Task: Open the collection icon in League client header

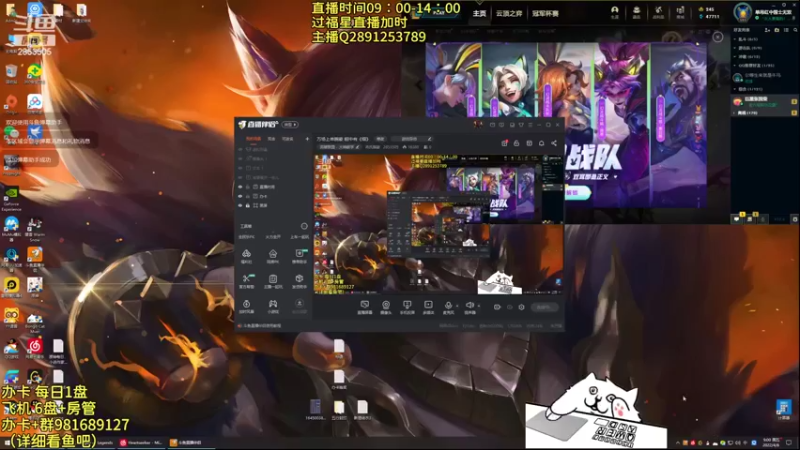Action: (x=636, y=10)
